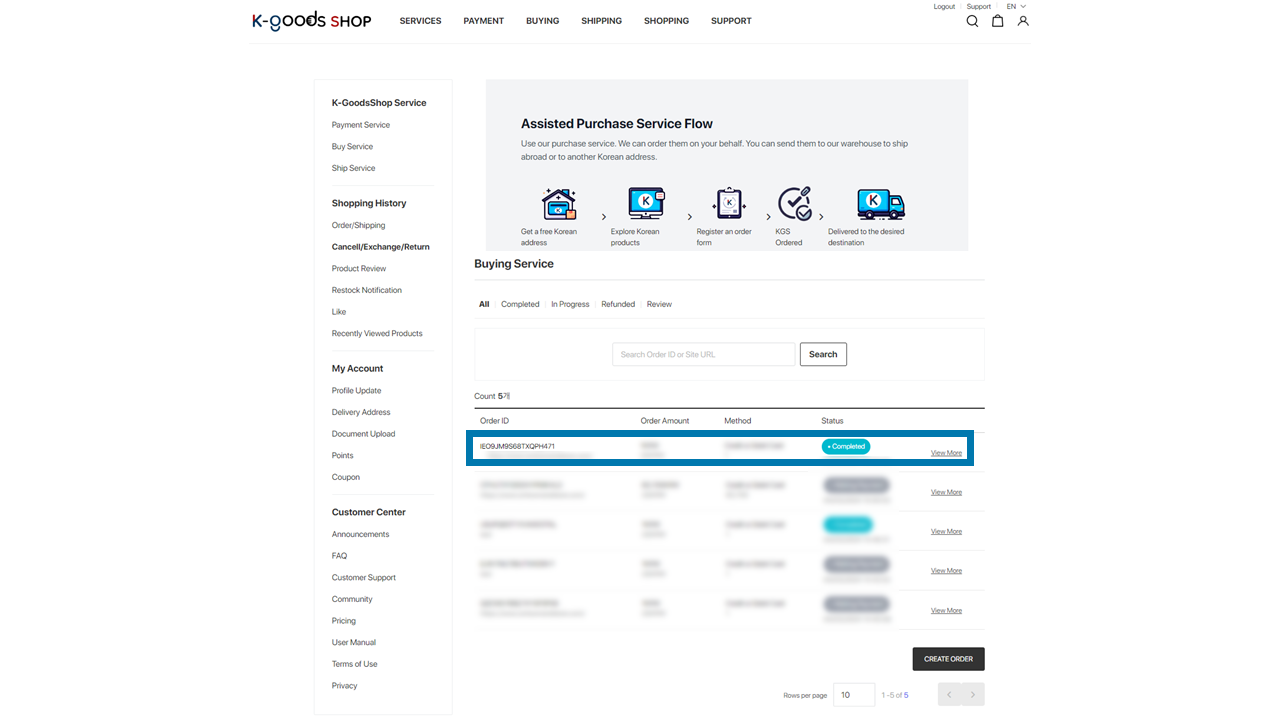1280x720 pixels.
Task: Expand the EN language dropdown
Action: (1016, 7)
